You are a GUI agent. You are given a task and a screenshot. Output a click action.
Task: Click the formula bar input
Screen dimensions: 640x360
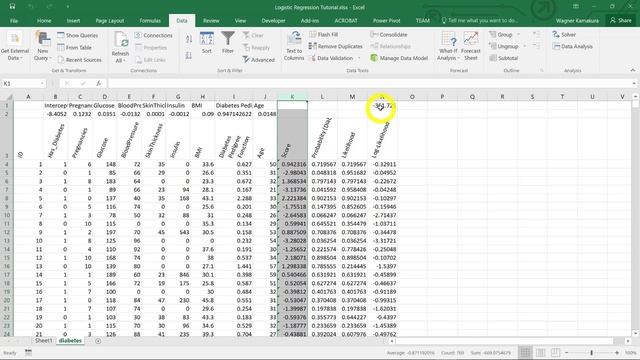click(x=369, y=83)
